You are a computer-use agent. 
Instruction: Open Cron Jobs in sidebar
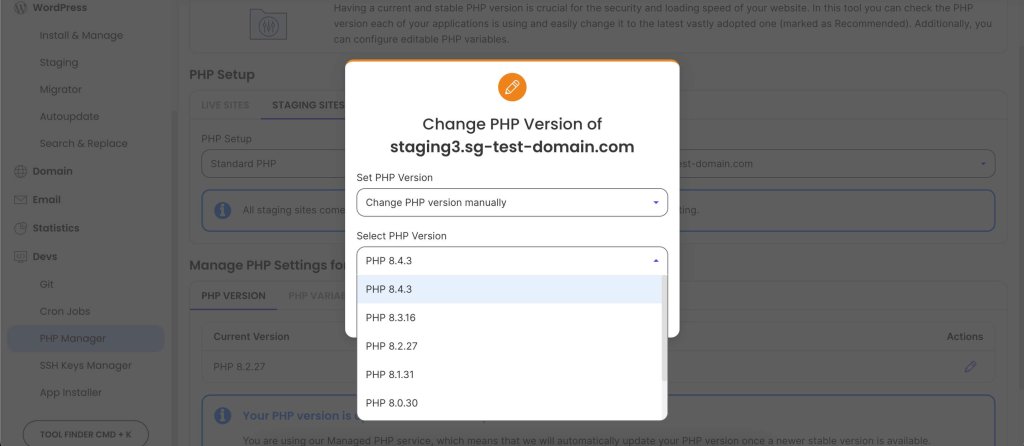tap(65, 311)
